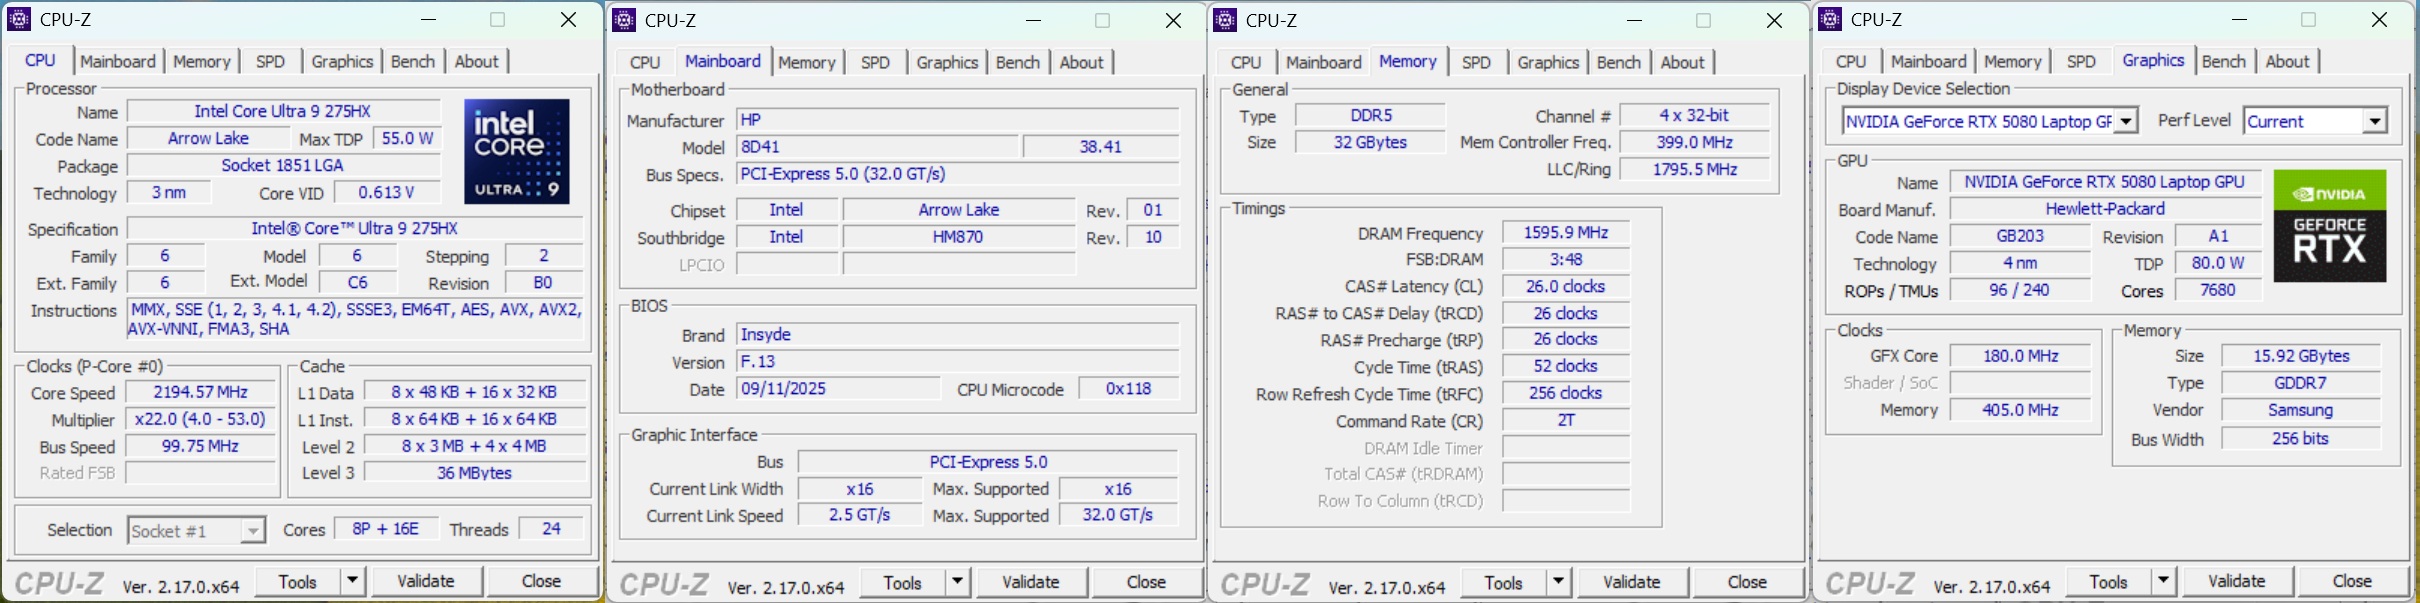
Task: Switch to Memory tab in the Mainboard window
Action: click(806, 62)
